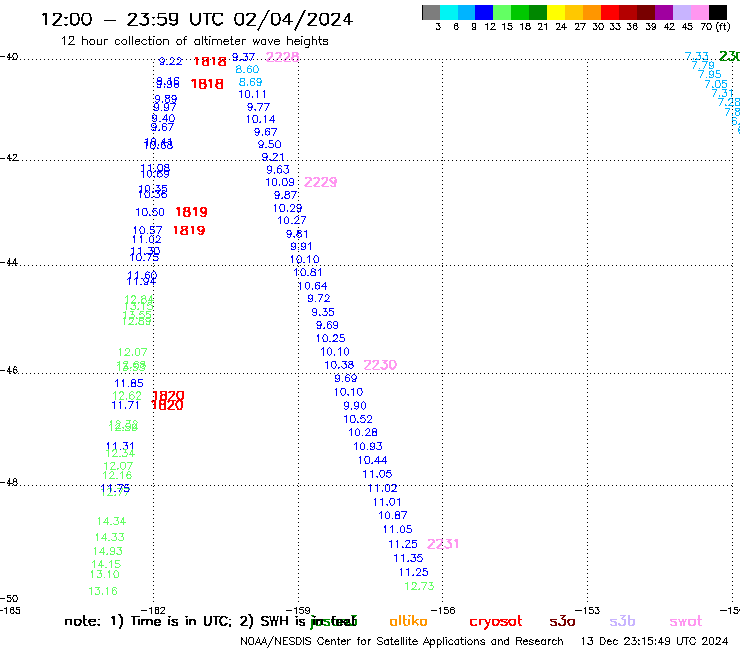740x650 pixels.
Task: Select the green value 13.16 at the bottom left
Action: point(103,591)
